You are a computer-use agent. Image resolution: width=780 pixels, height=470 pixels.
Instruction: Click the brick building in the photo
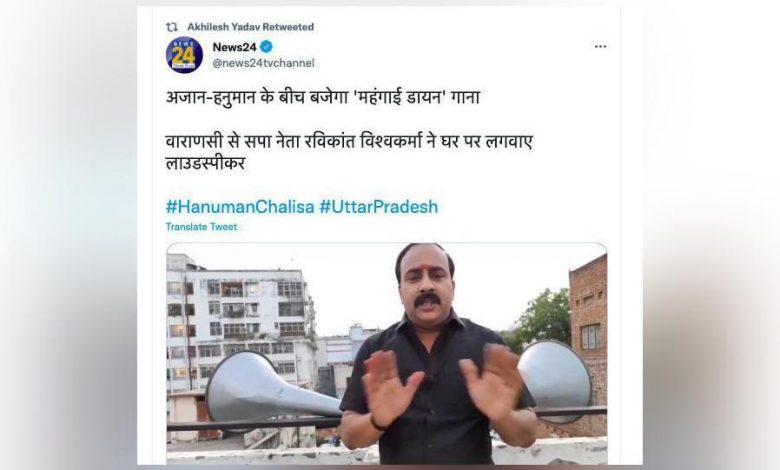(587, 338)
